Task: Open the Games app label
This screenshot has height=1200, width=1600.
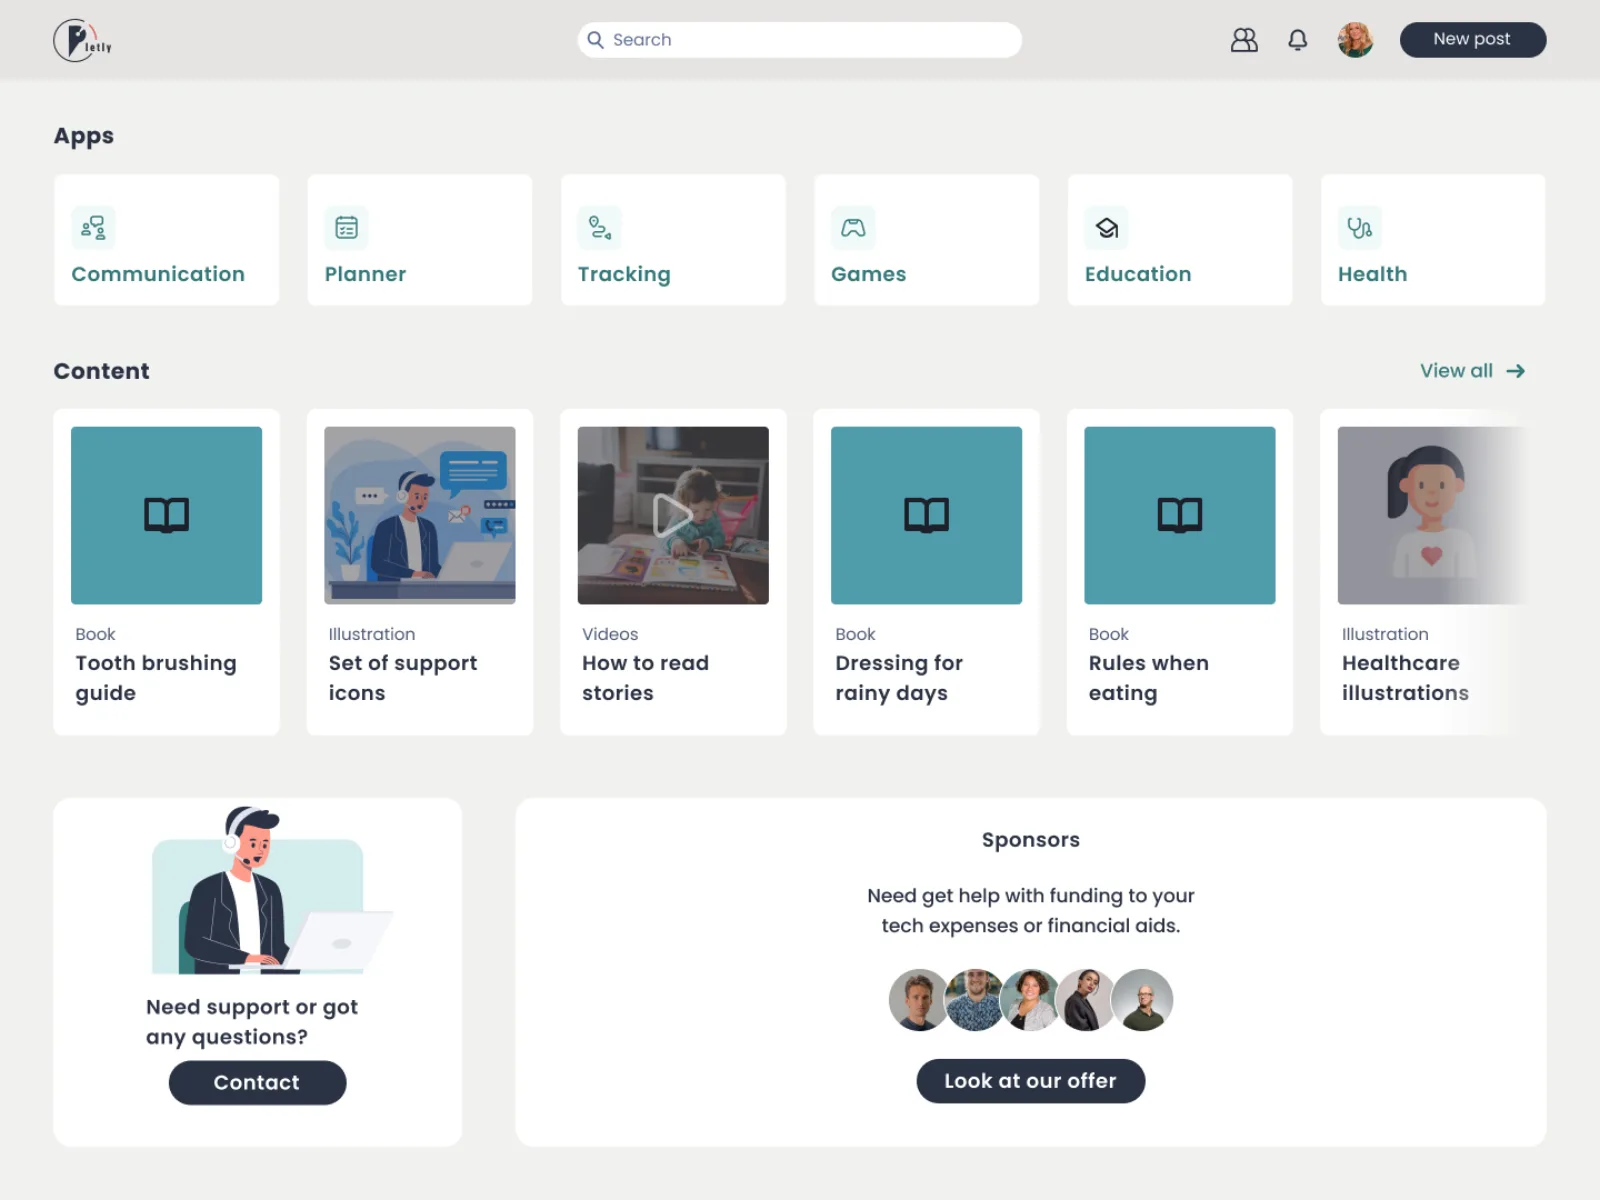Action: click(868, 274)
